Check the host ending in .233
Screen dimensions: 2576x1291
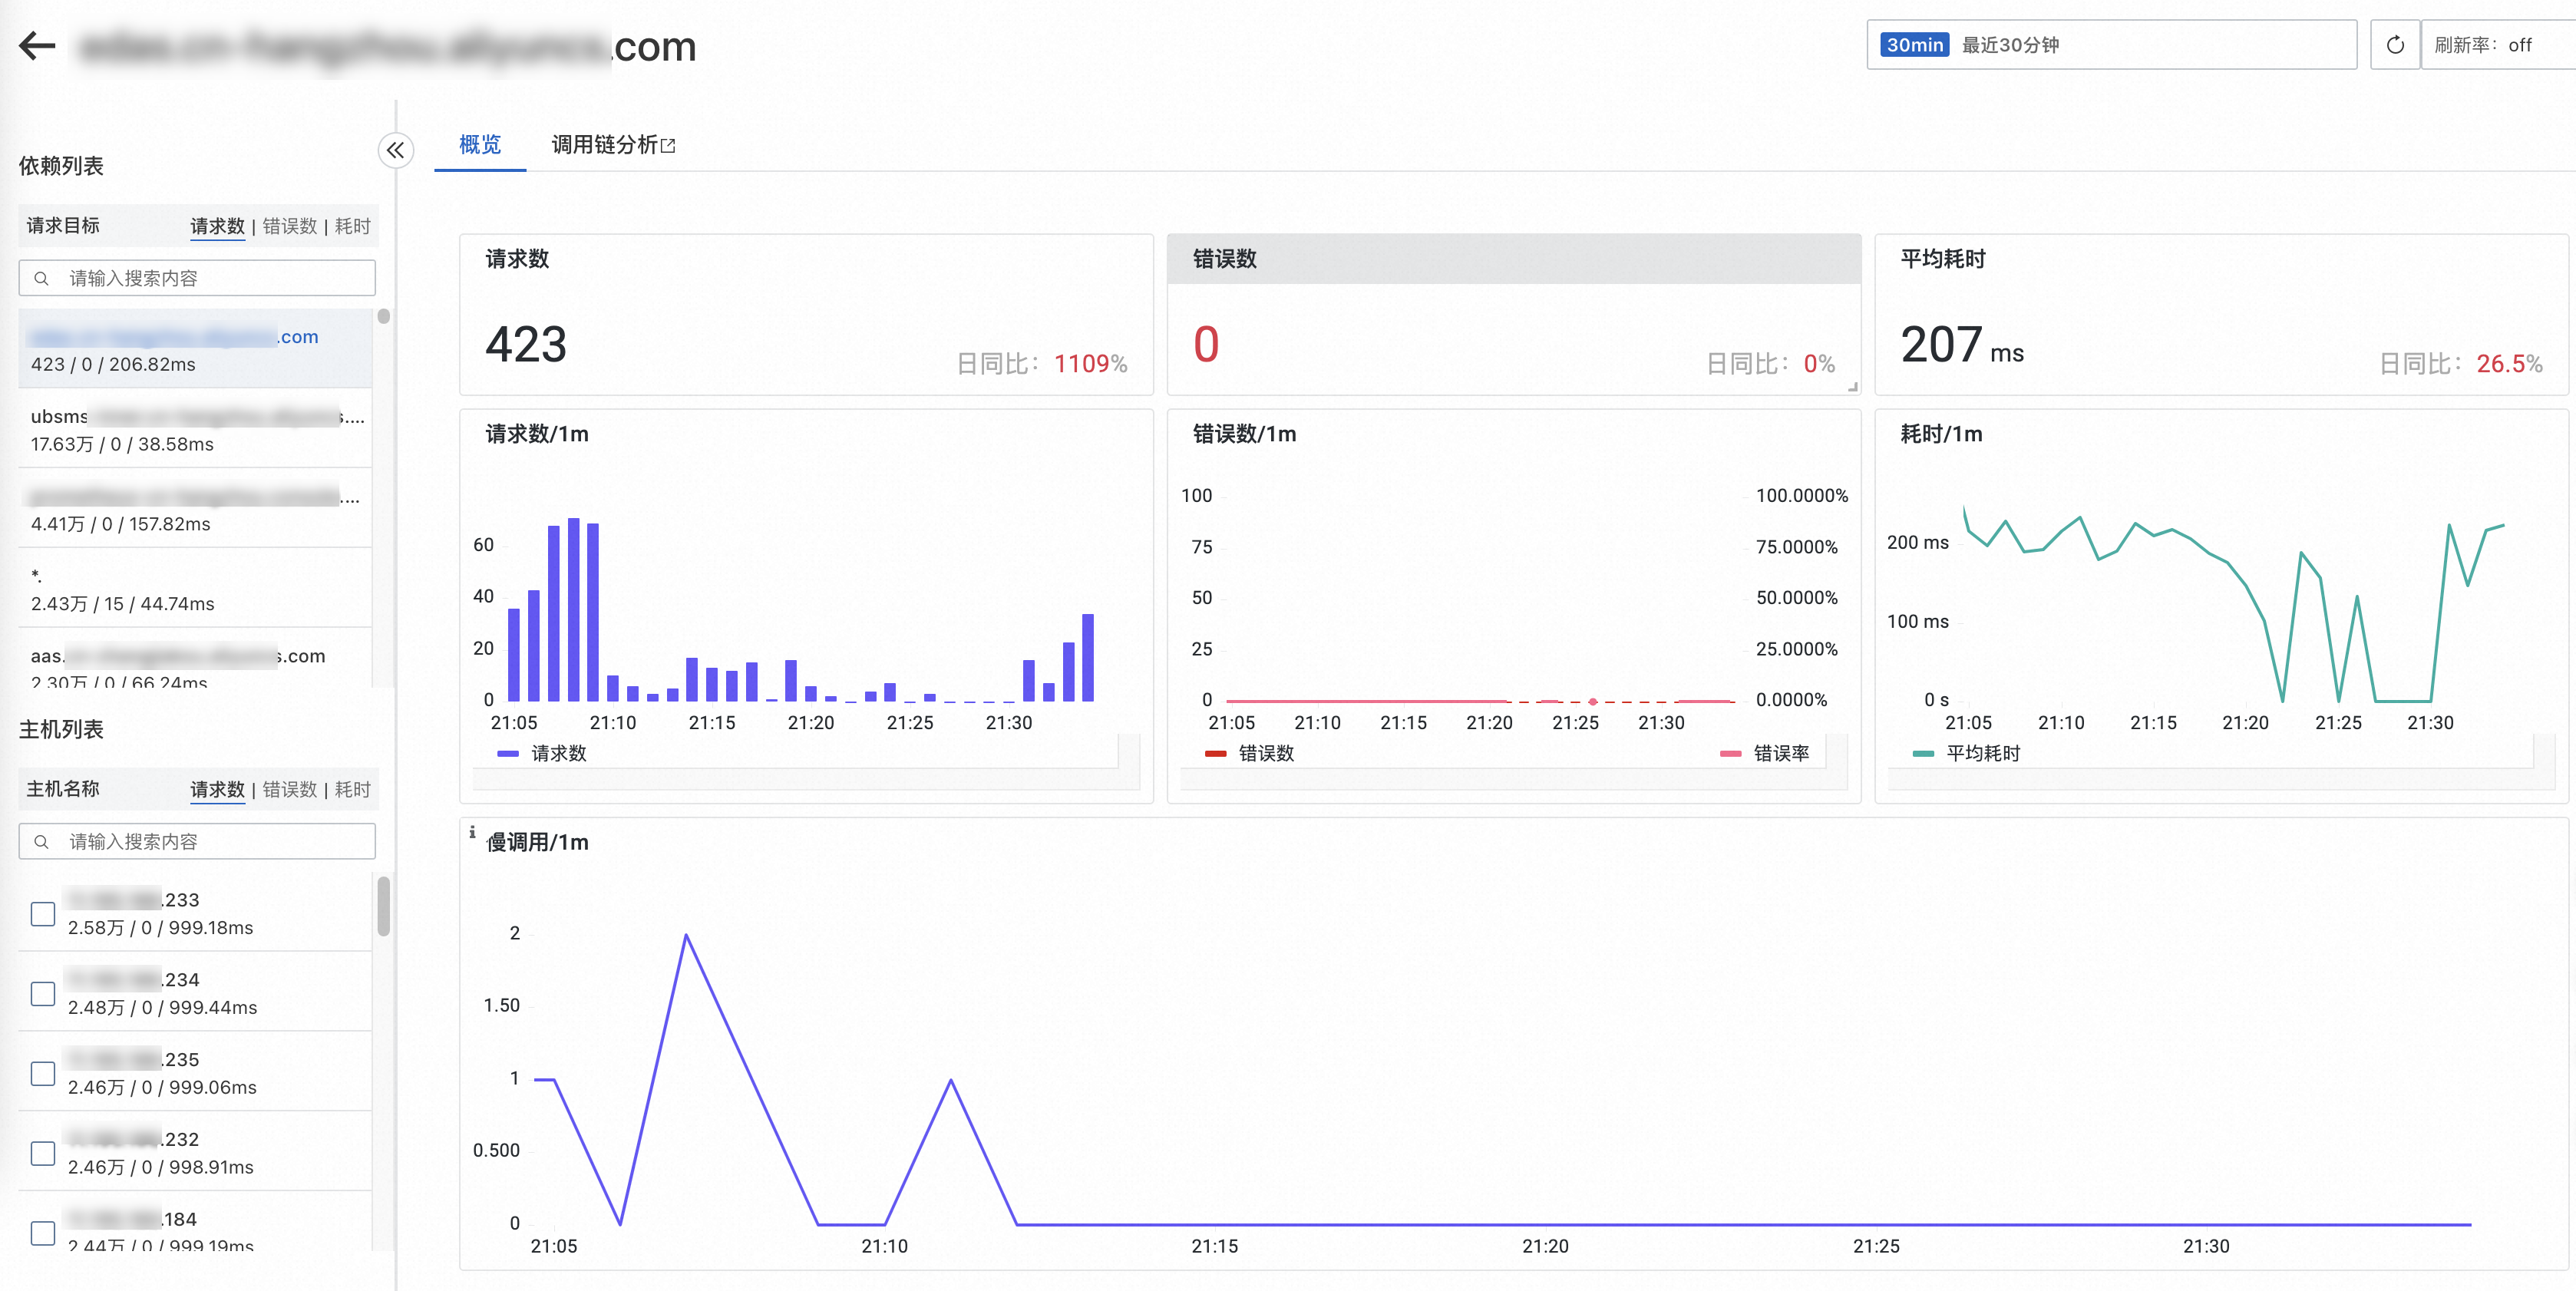[x=43, y=914]
